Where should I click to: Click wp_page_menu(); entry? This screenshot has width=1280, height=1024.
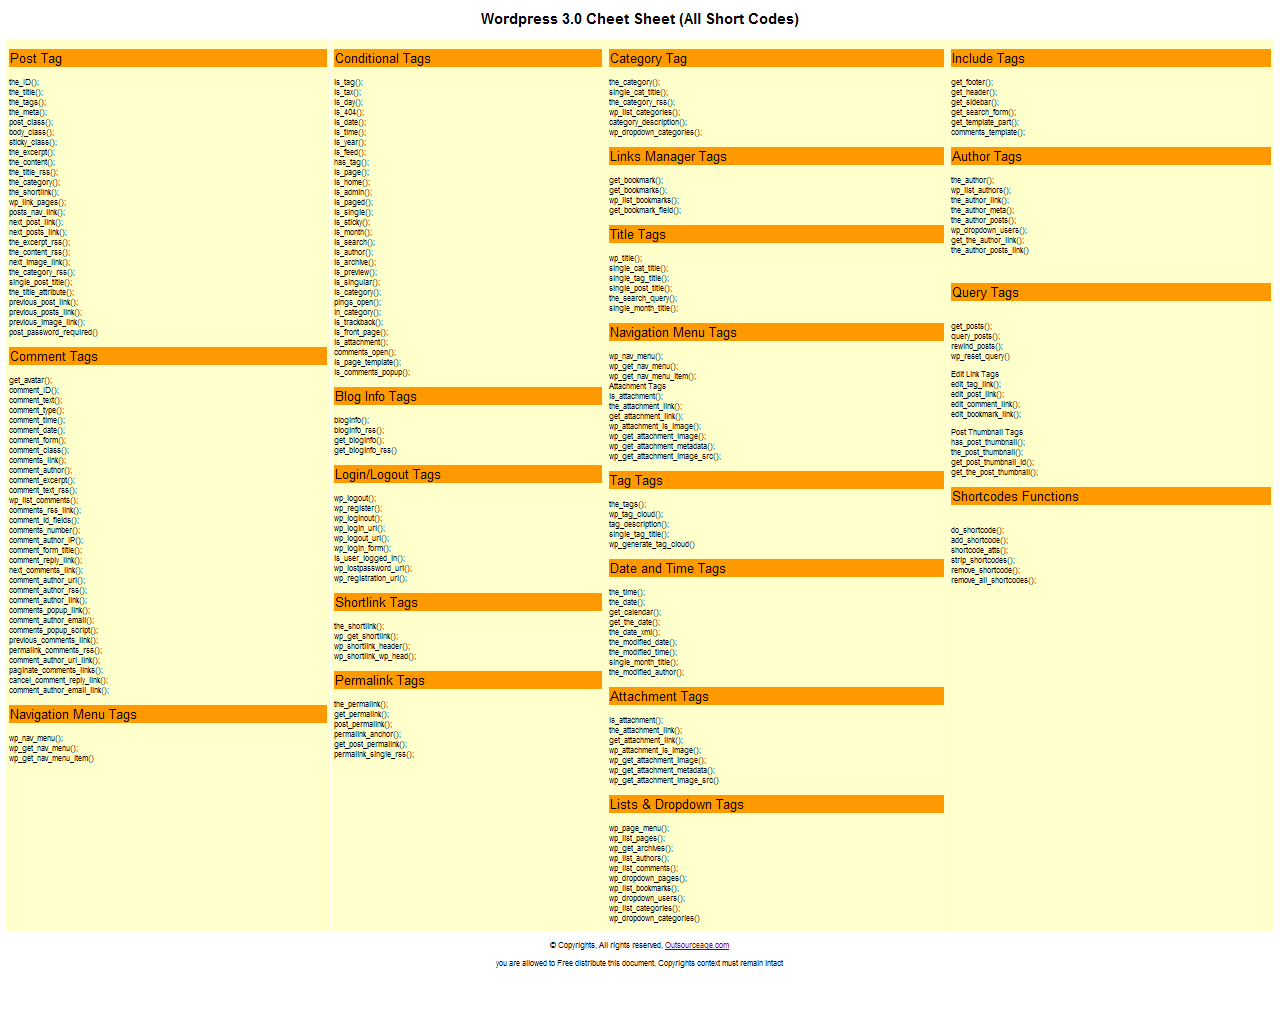639,828
